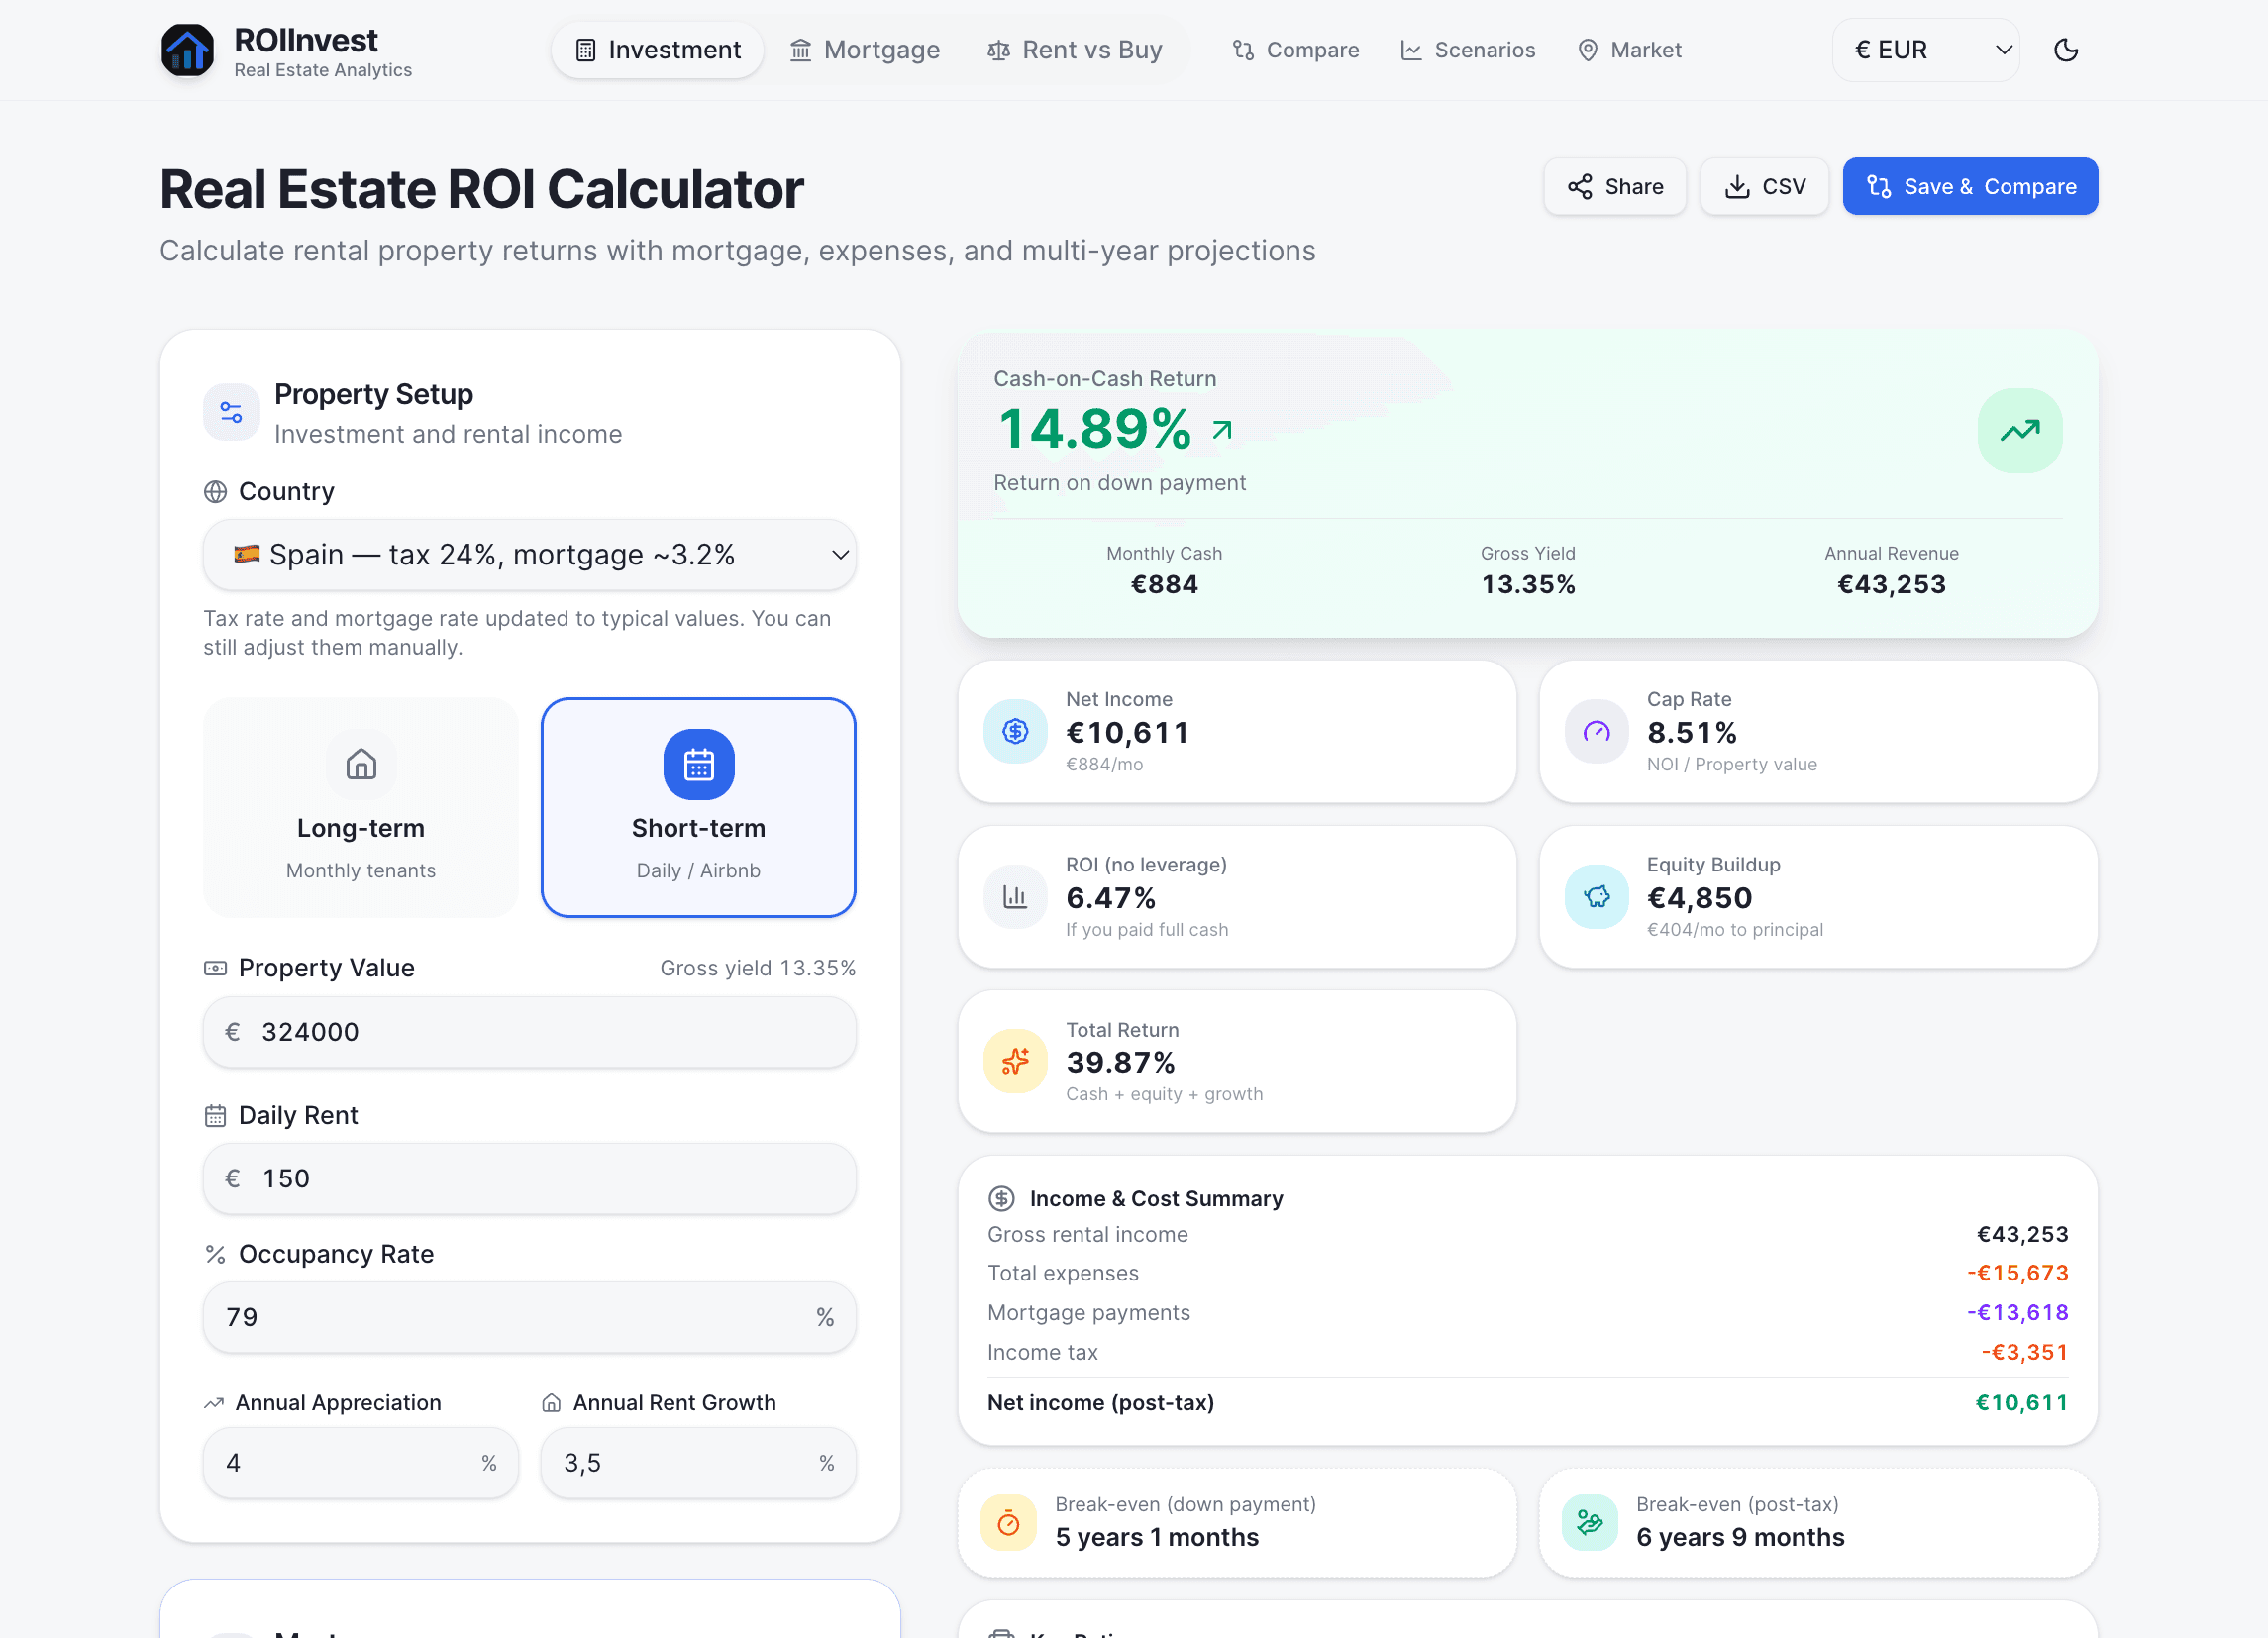Image resolution: width=2268 pixels, height=1638 pixels.
Task: Open the Market page
Action: (x=1629, y=50)
